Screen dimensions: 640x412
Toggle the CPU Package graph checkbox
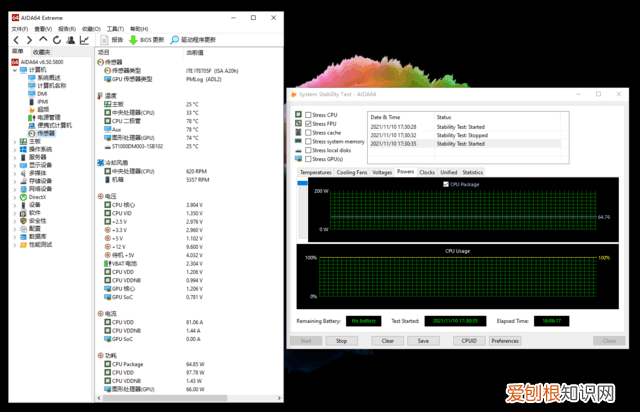tap(445, 184)
